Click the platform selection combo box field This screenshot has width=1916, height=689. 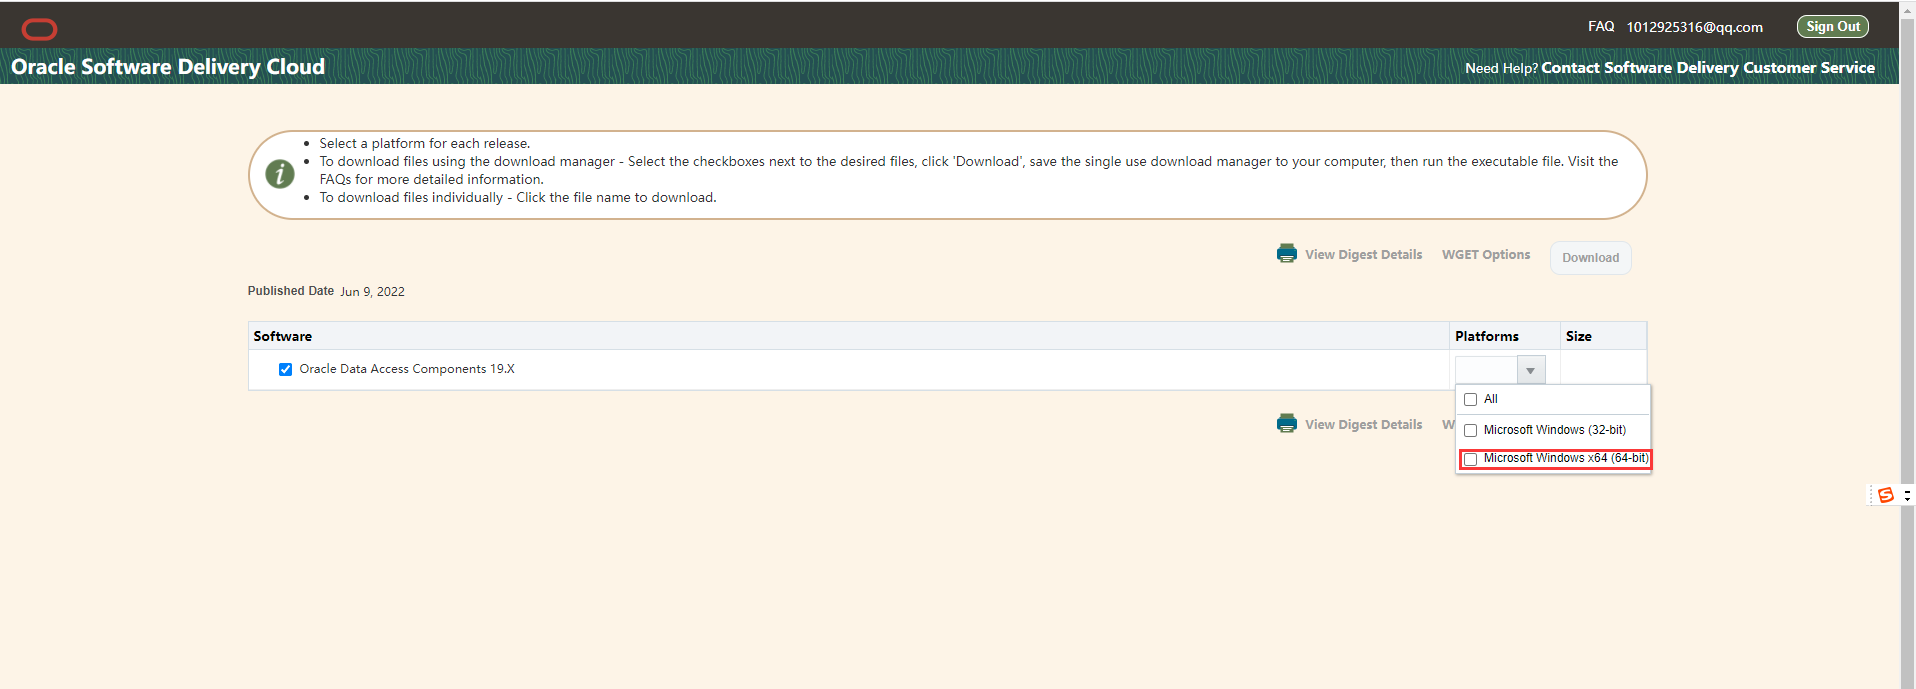[1486, 370]
